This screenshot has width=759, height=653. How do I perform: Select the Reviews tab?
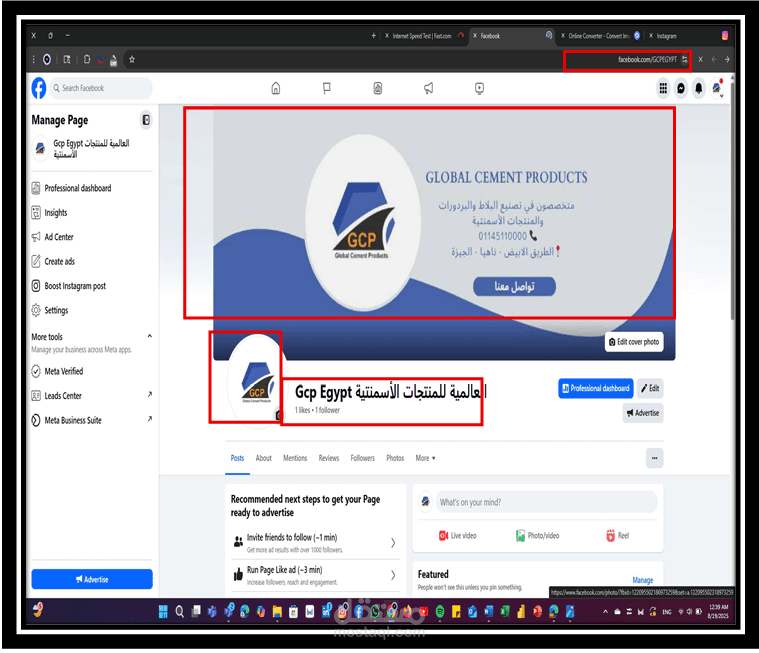(x=329, y=458)
